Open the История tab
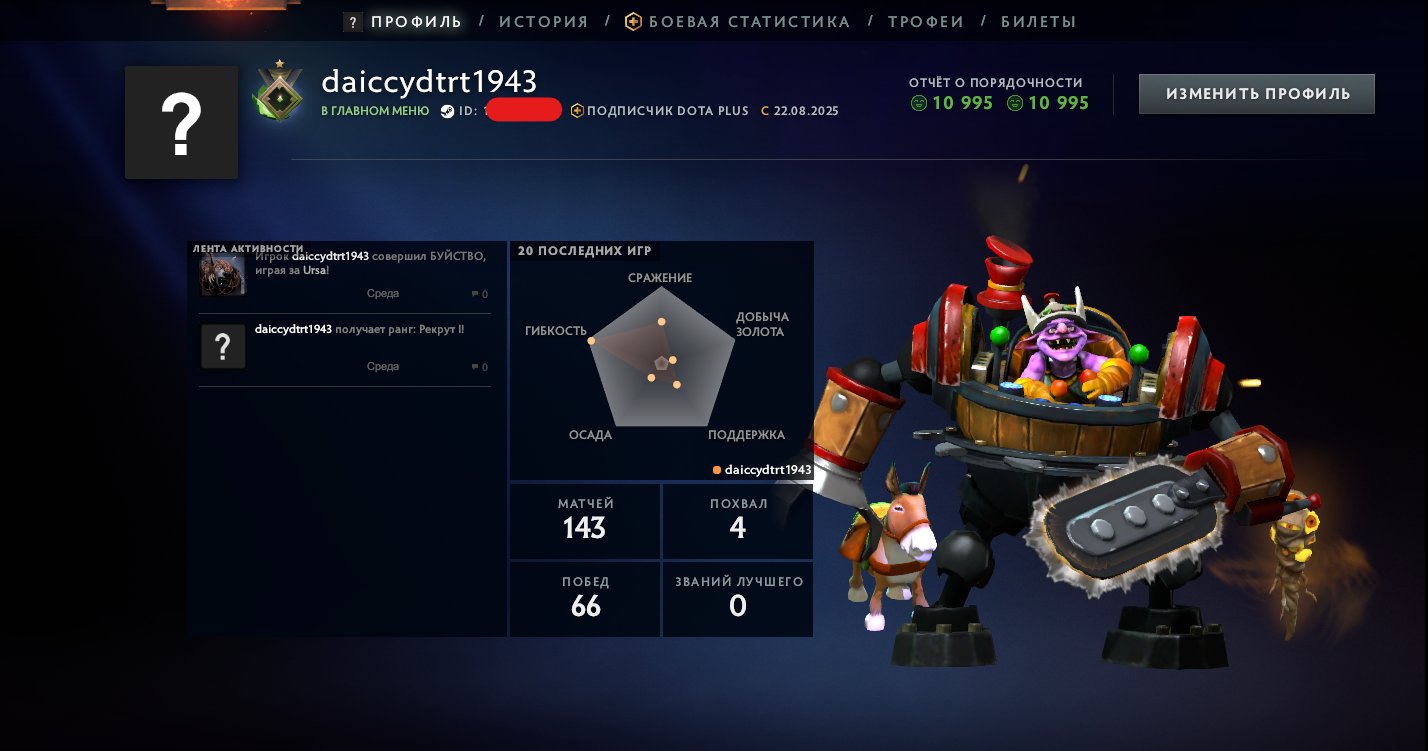1428x751 pixels. click(x=544, y=21)
